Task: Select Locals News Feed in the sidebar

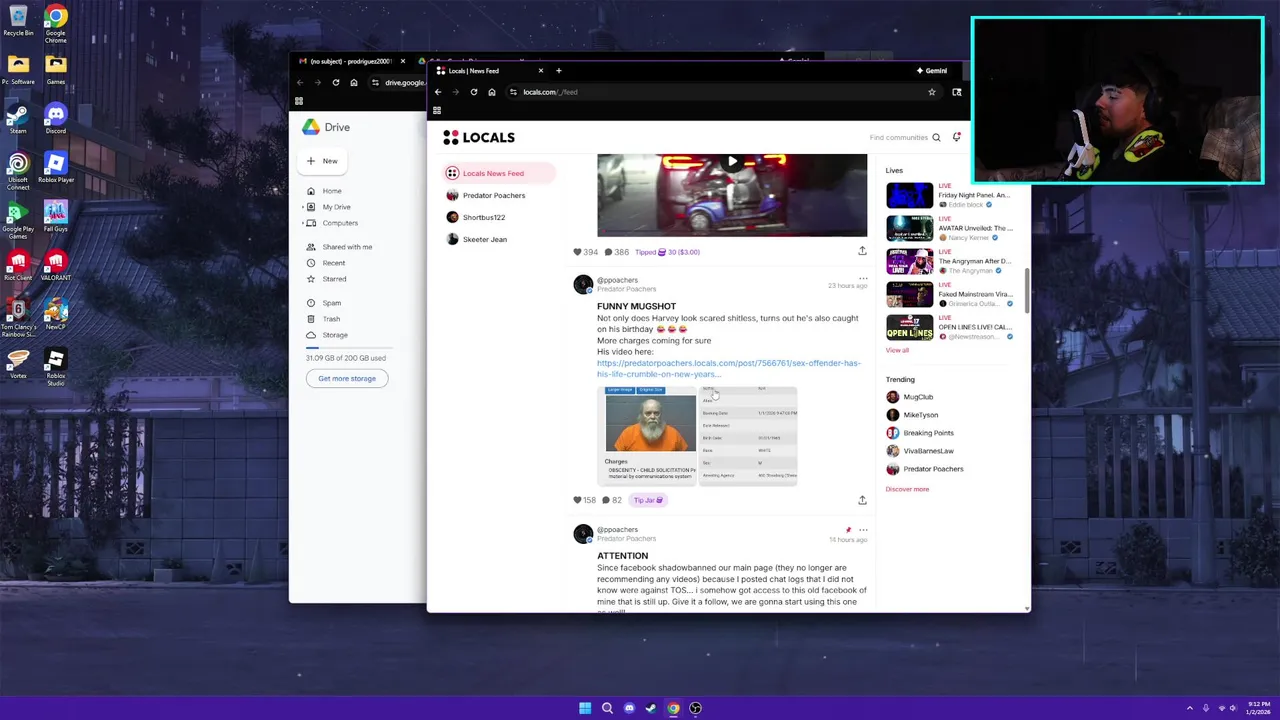Action: [498, 173]
